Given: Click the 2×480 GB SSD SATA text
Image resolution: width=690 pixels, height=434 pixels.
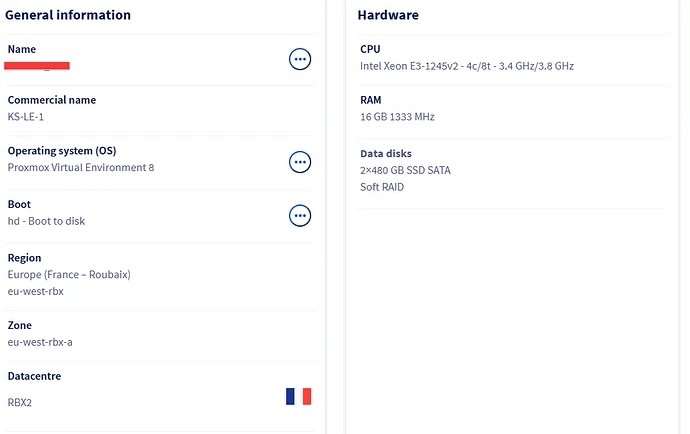Looking at the screenshot, I should [405, 170].
